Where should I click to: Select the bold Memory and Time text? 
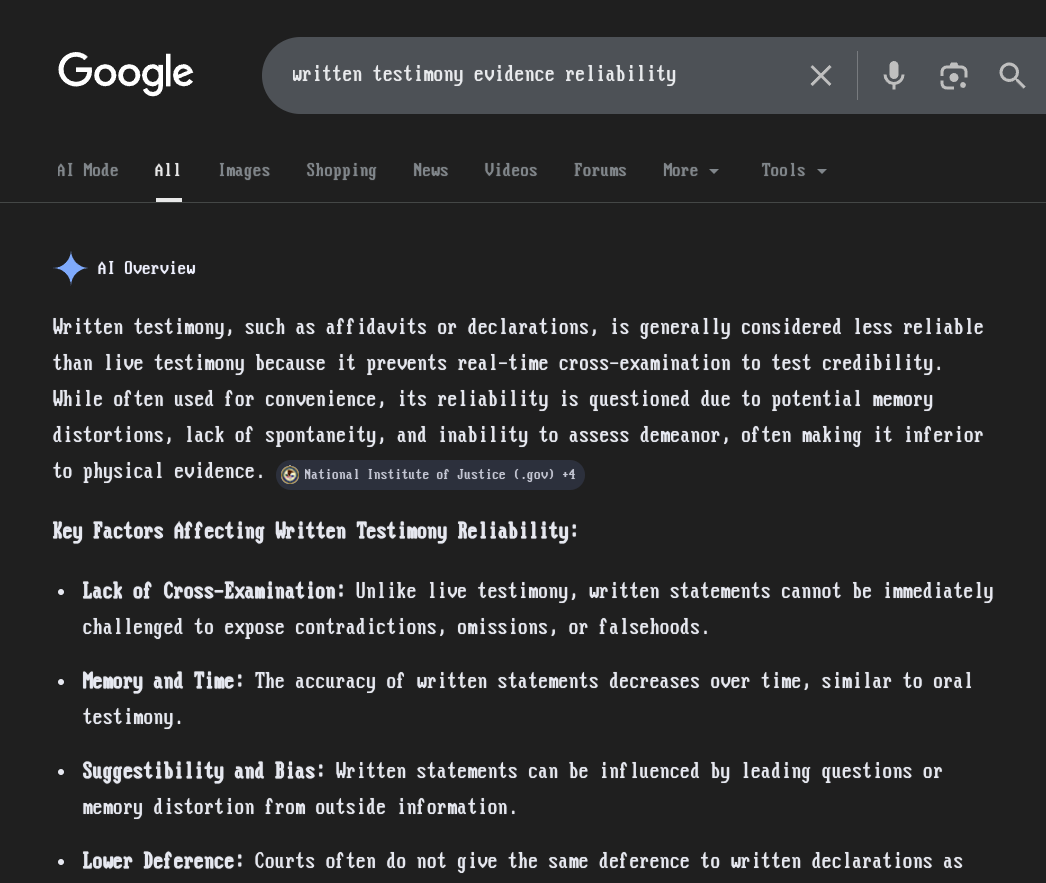[x=163, y=681]
